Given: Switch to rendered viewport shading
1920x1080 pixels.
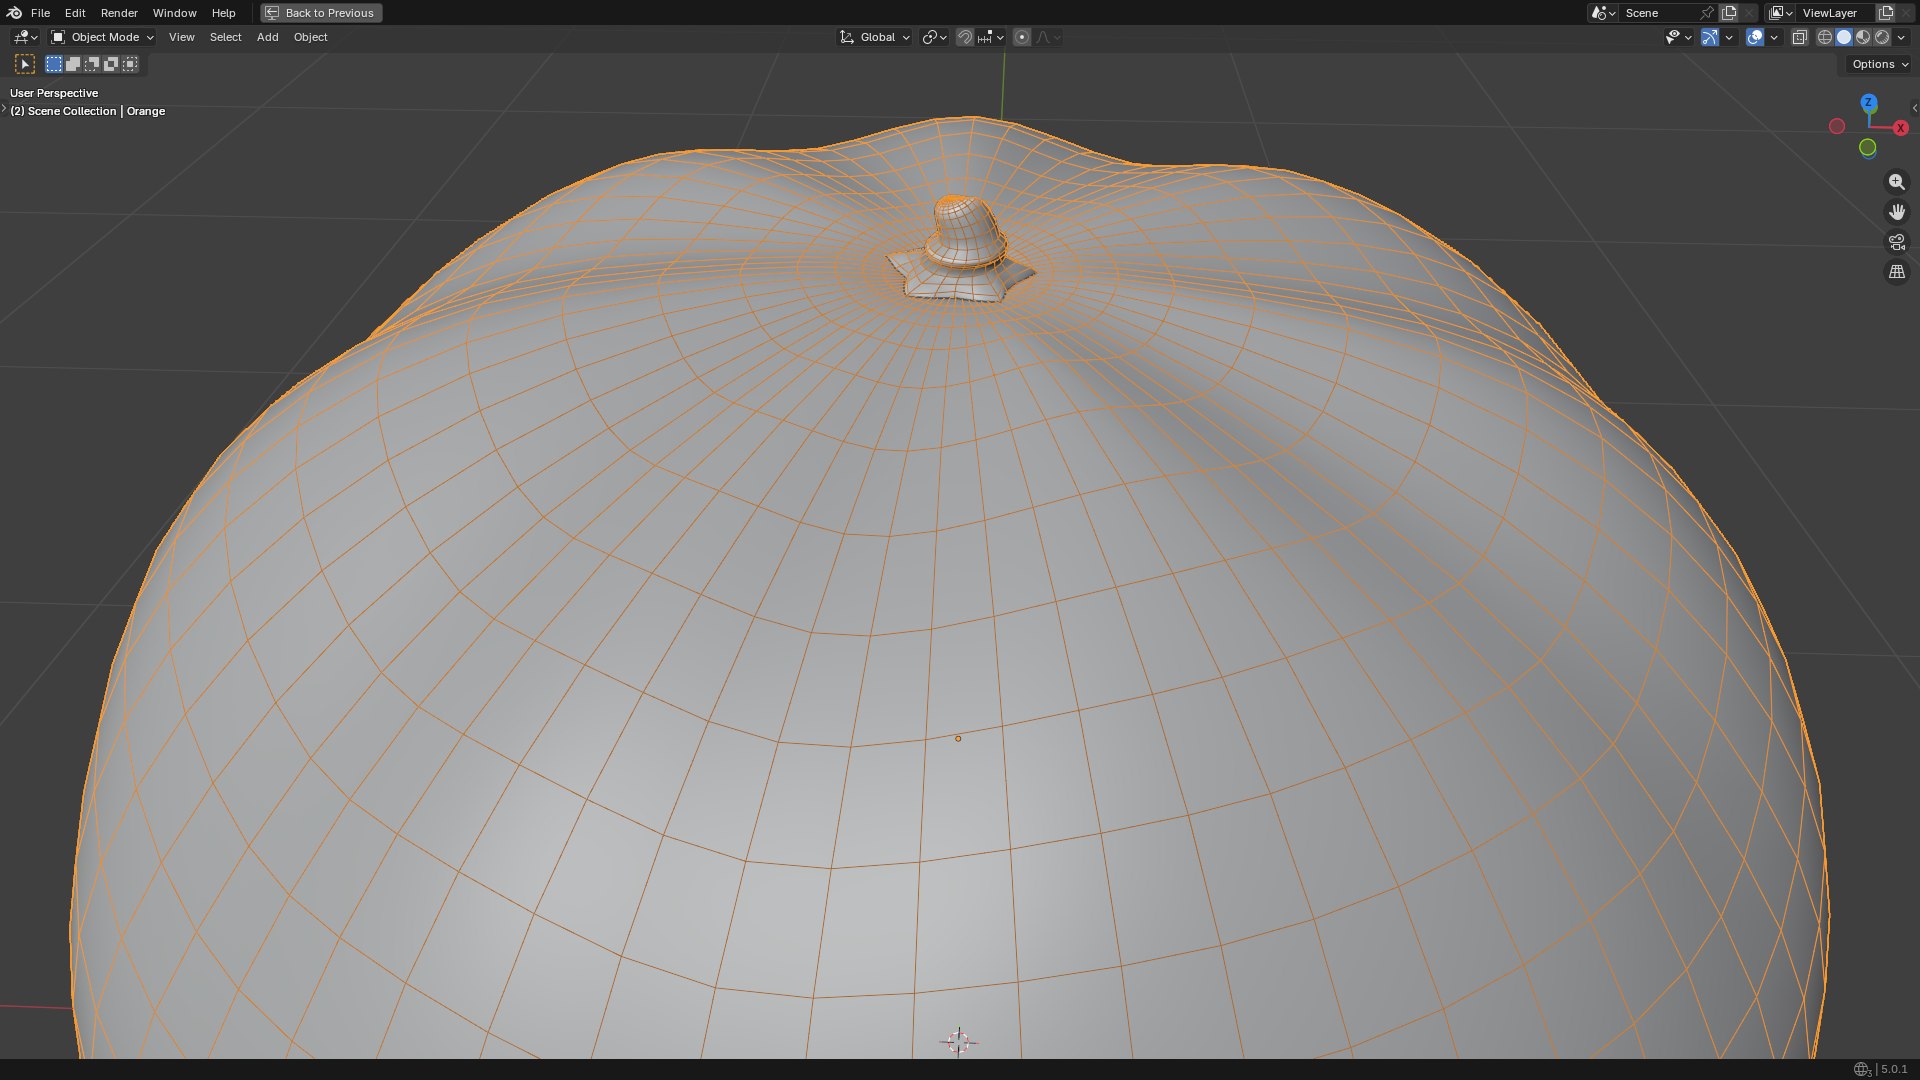Looking at the screenshot, I should point(1882,37).
